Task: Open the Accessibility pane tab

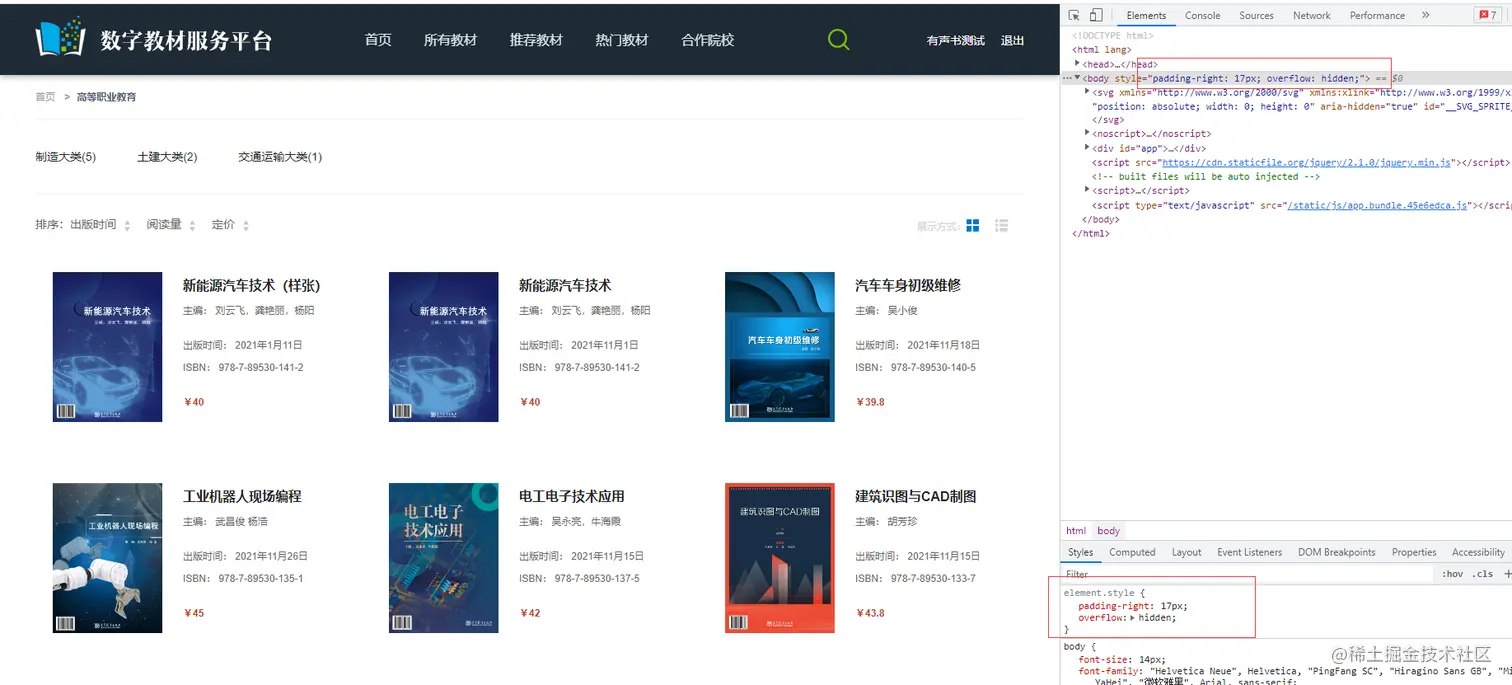Action: coord(1479,552)
